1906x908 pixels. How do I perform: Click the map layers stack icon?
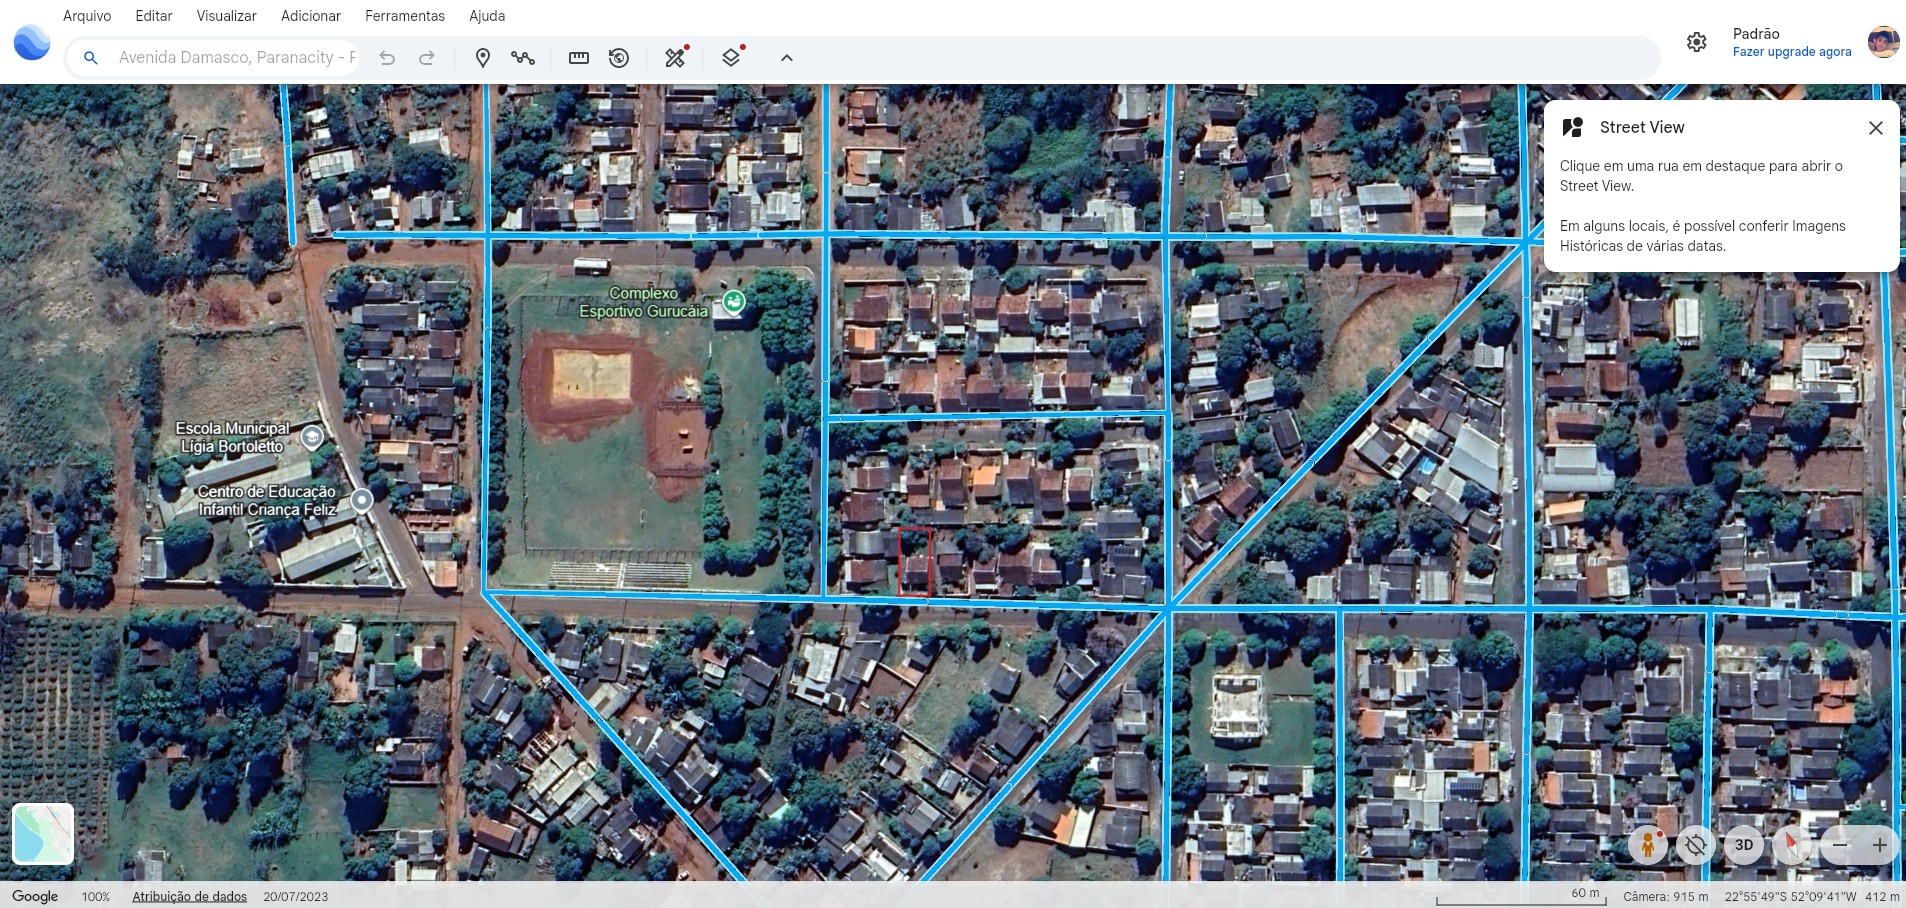[x=731, y=58]
